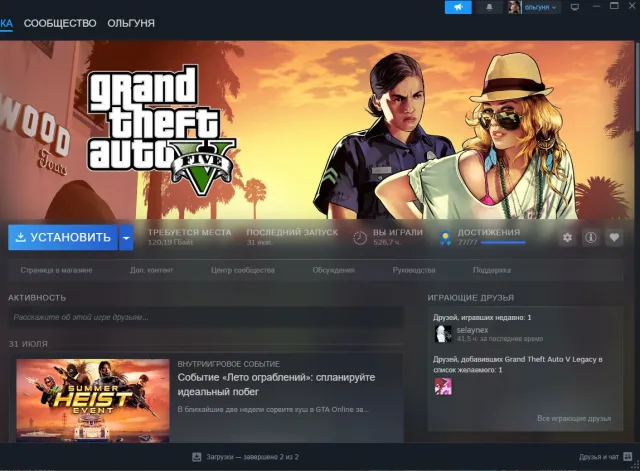Click the 31 ИЮЛЯ date heading

(28, 344)
